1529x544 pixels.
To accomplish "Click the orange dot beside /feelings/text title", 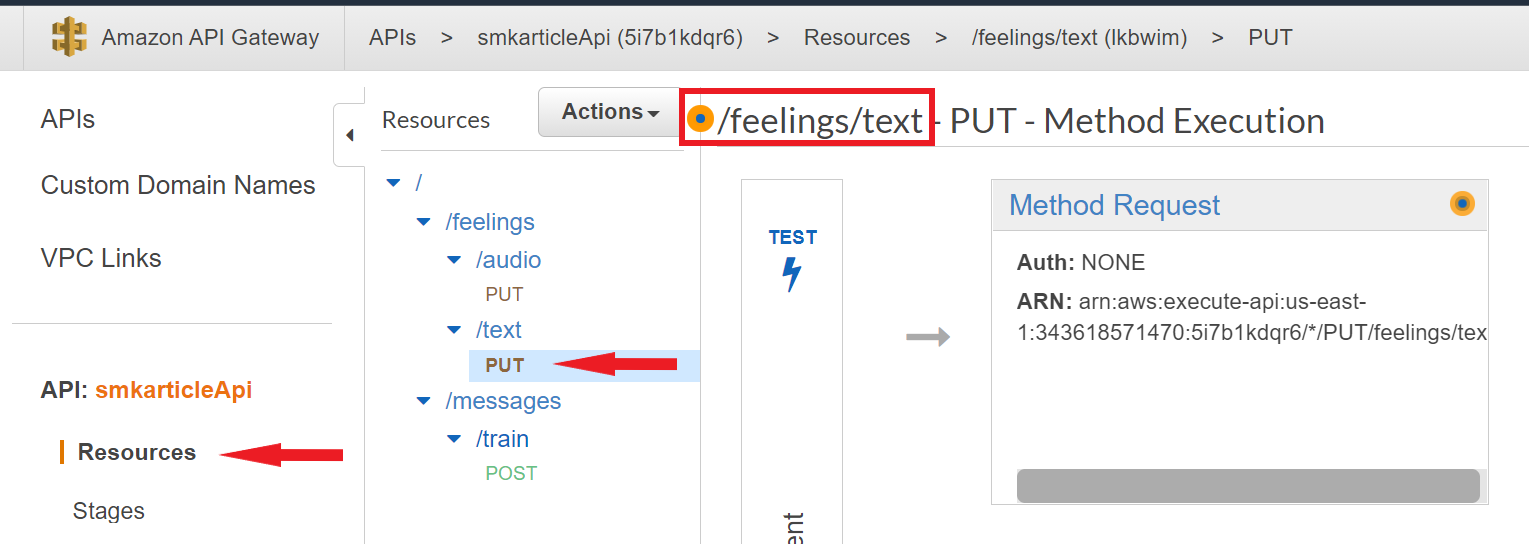I will coord(700,119).
